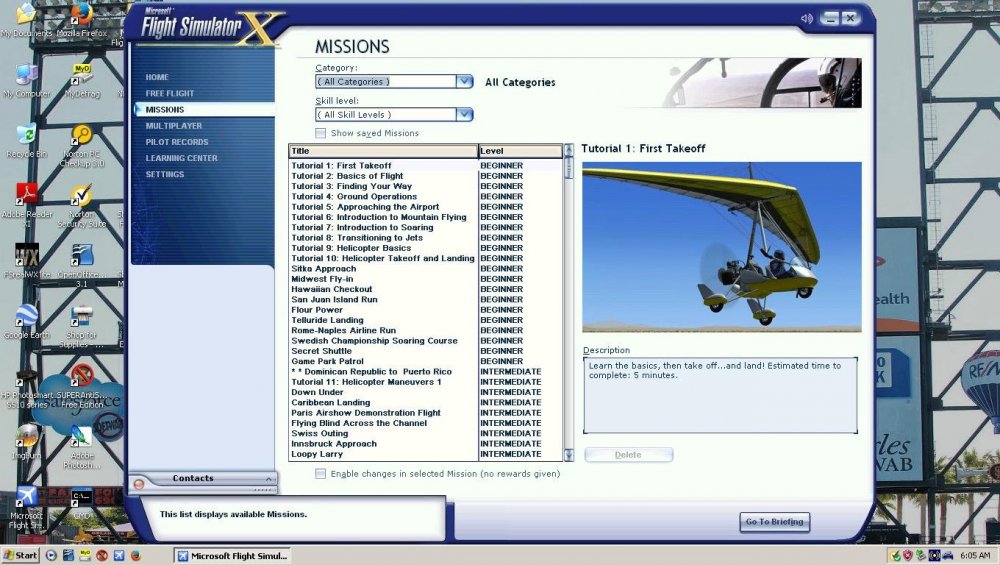This screenshot has height=565, width=1000.
Task: Open My Documents desktop icon
Action: click(26, 20)
